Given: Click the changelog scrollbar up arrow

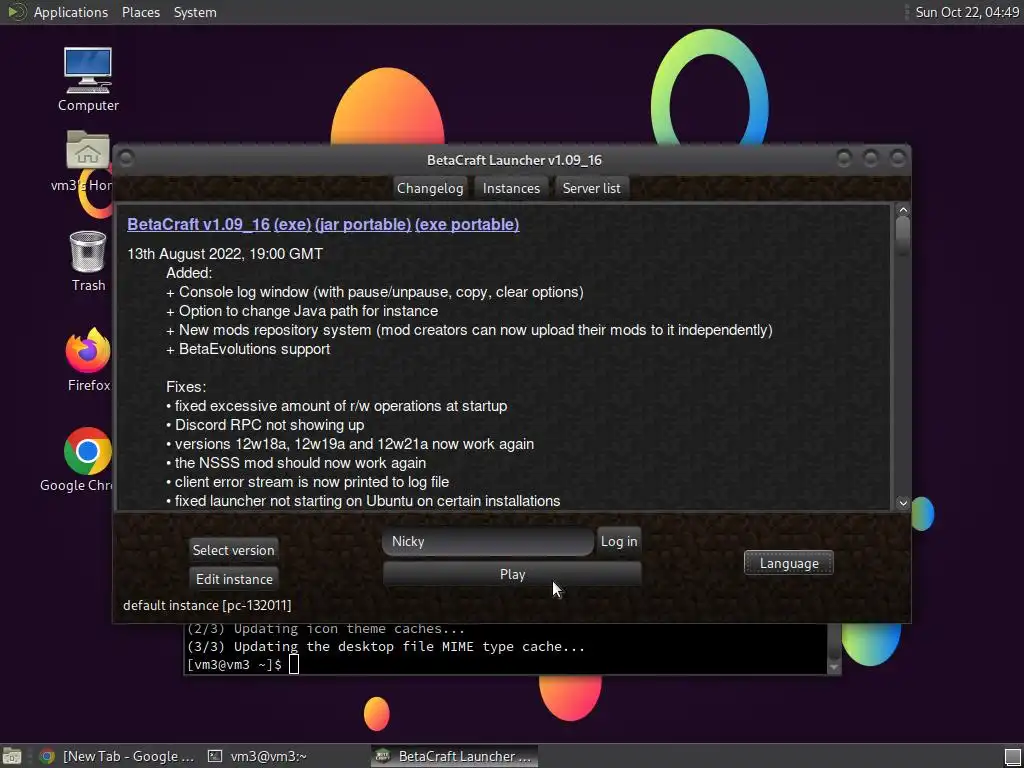Looking at the screenshot, I should click(x=903, y=210).
